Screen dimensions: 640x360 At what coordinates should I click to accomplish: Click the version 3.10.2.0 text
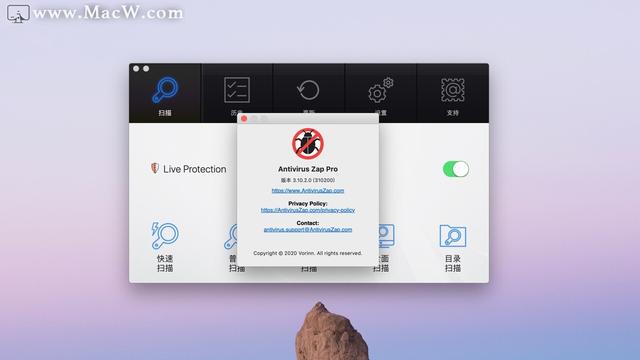coord(308,180)
